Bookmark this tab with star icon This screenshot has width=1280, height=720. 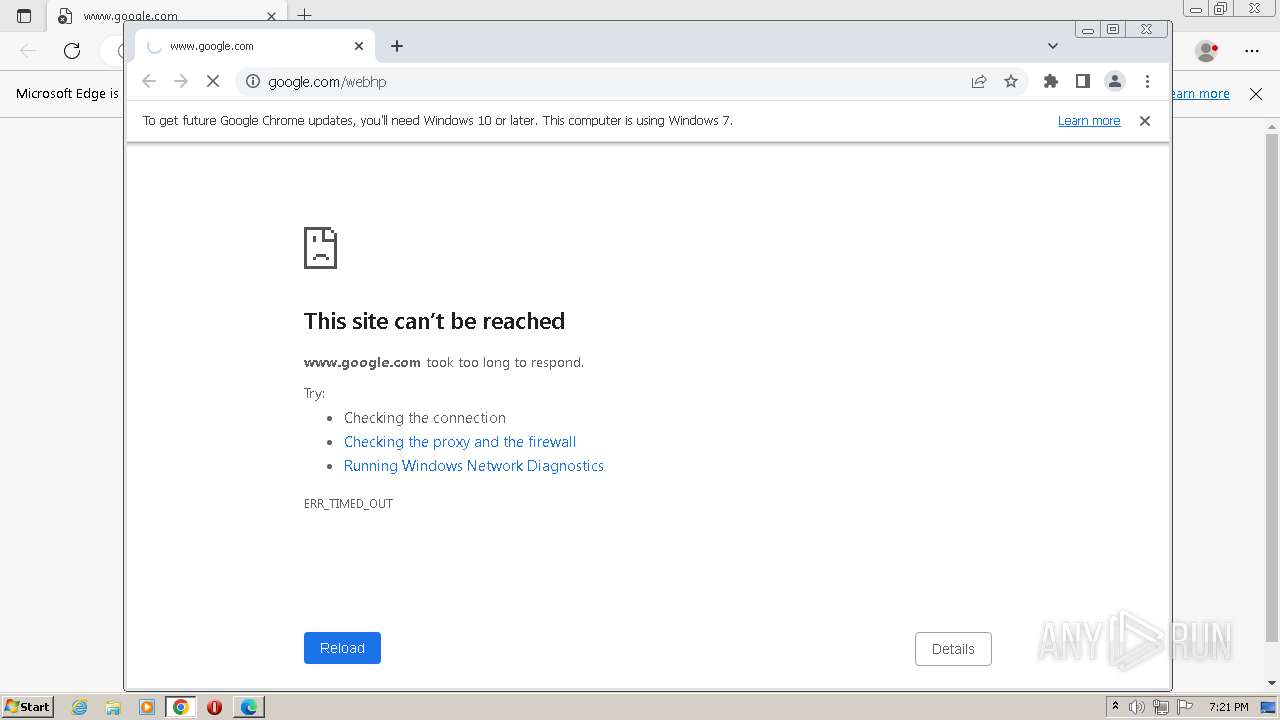click(x=1011, y=82)
